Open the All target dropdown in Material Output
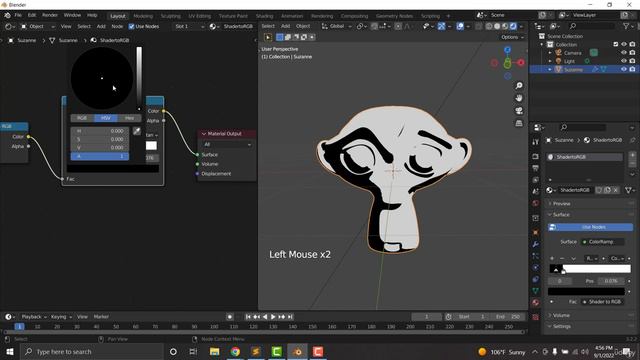Image resolution: width=640 pixels, height=360 pixels. click(x=227, y=144)
